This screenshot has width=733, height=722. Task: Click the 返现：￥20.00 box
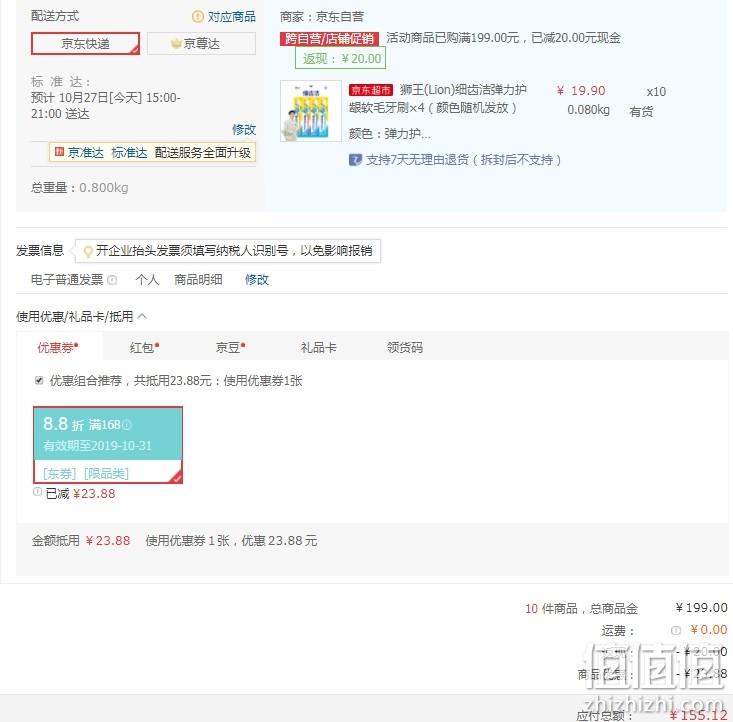340,58
